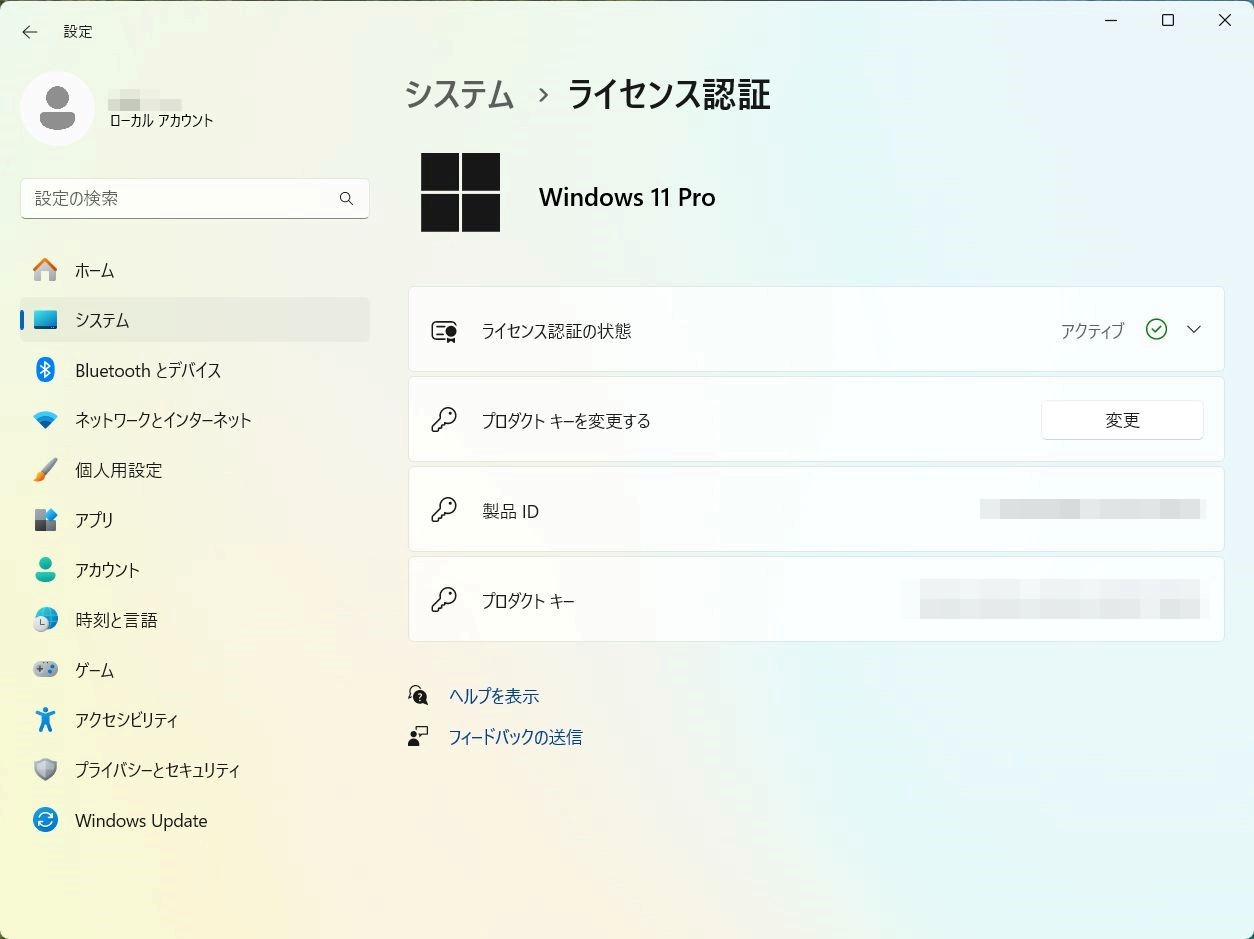
Task: Click the プロダクト キーを変更する label
Action: point(566,421)
